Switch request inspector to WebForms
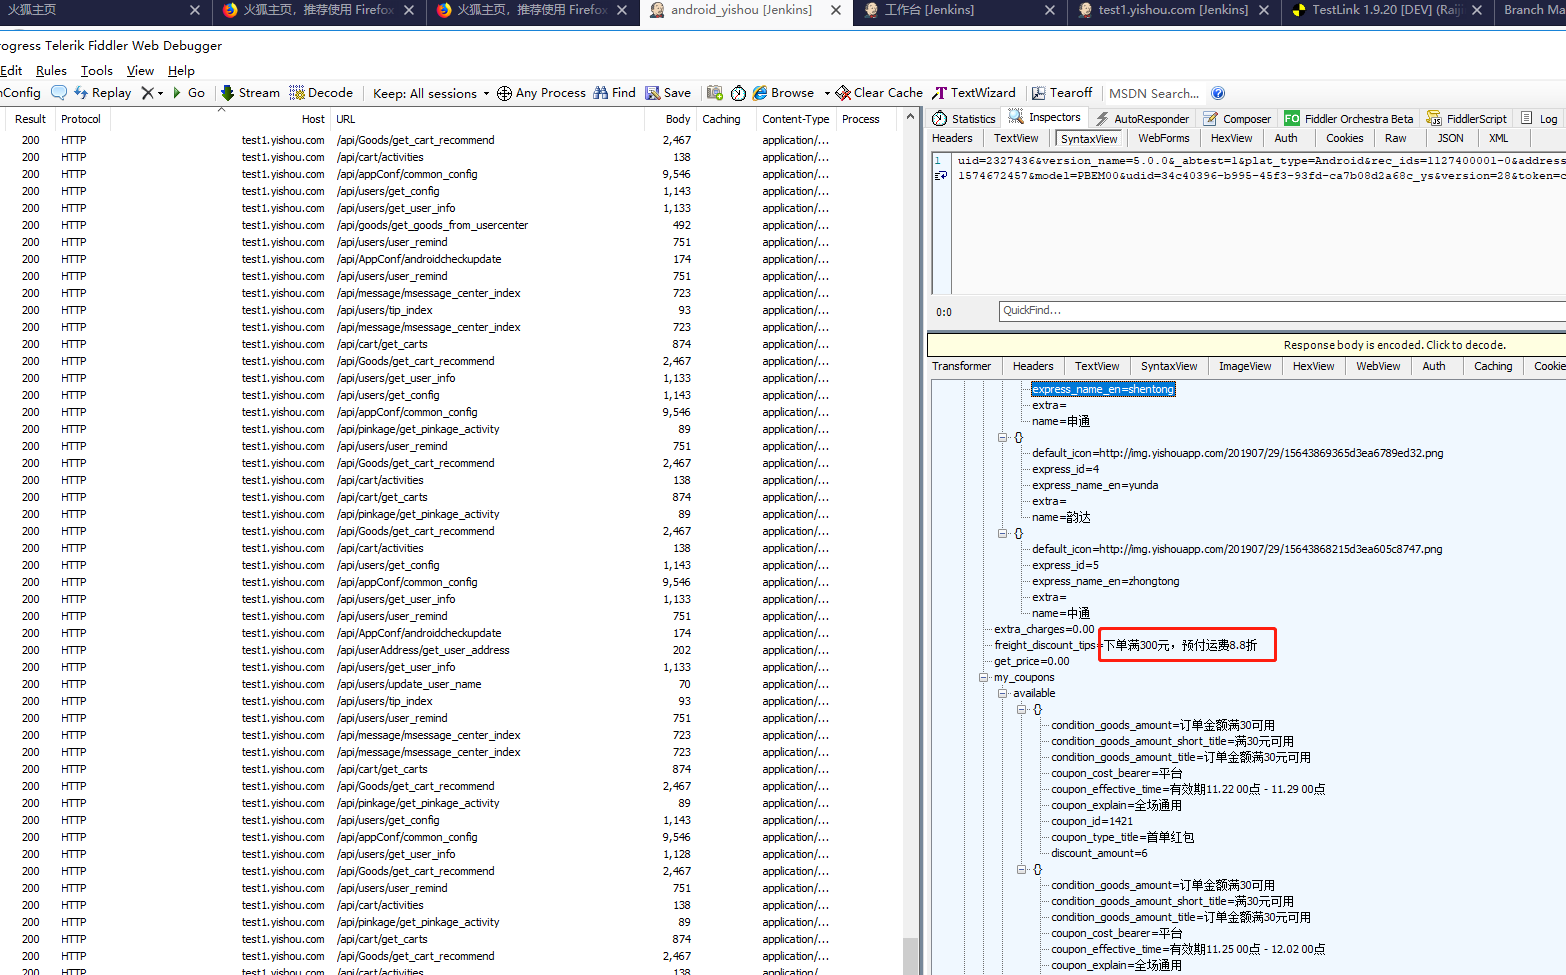The width and height of the screenshot is (1566, 975). pos(1164,138)
